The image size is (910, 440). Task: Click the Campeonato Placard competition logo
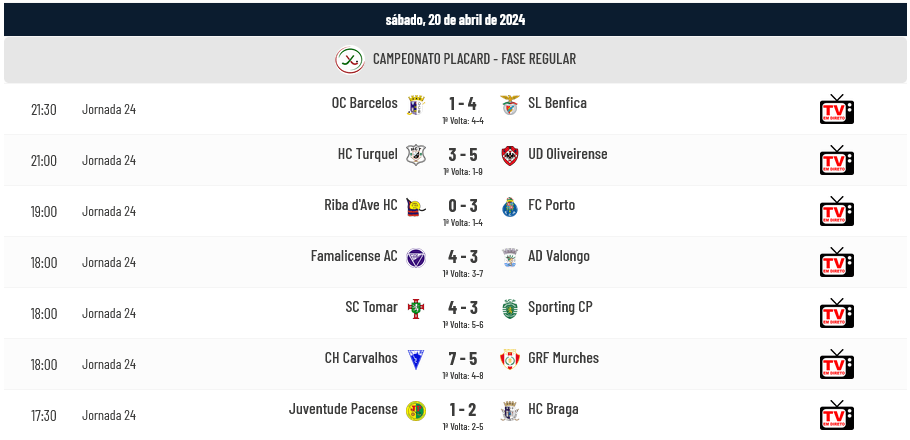pos(350,59)
